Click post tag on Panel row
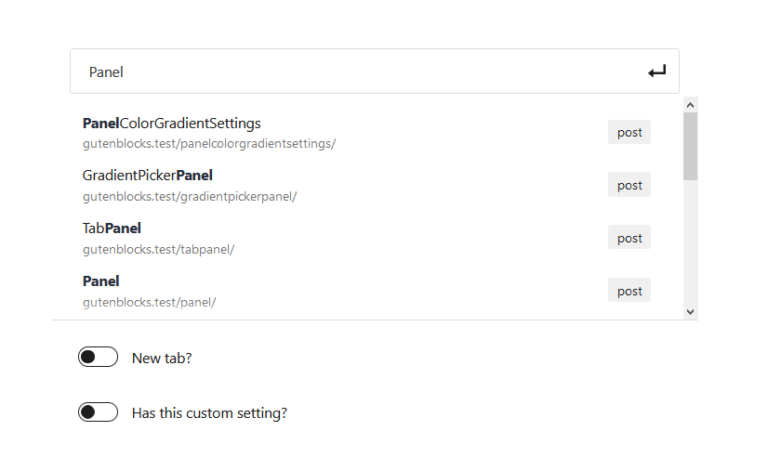Screen dimensions: 768x470 pos(629,290)
